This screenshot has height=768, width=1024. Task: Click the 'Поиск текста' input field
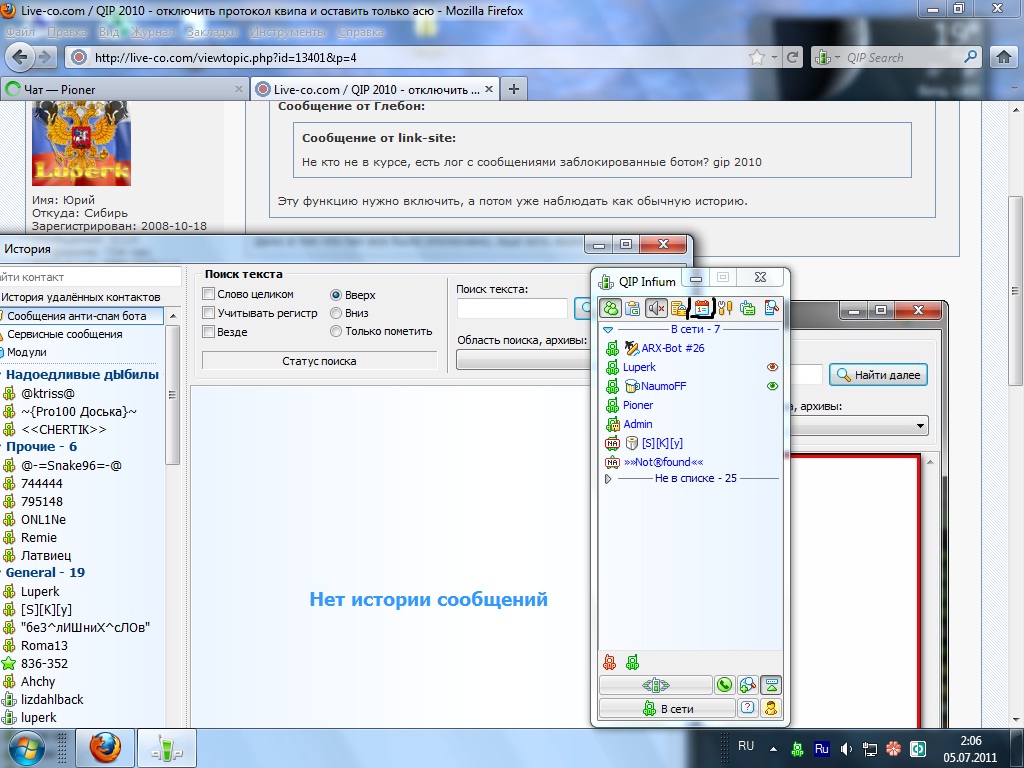tap(512, 309)
